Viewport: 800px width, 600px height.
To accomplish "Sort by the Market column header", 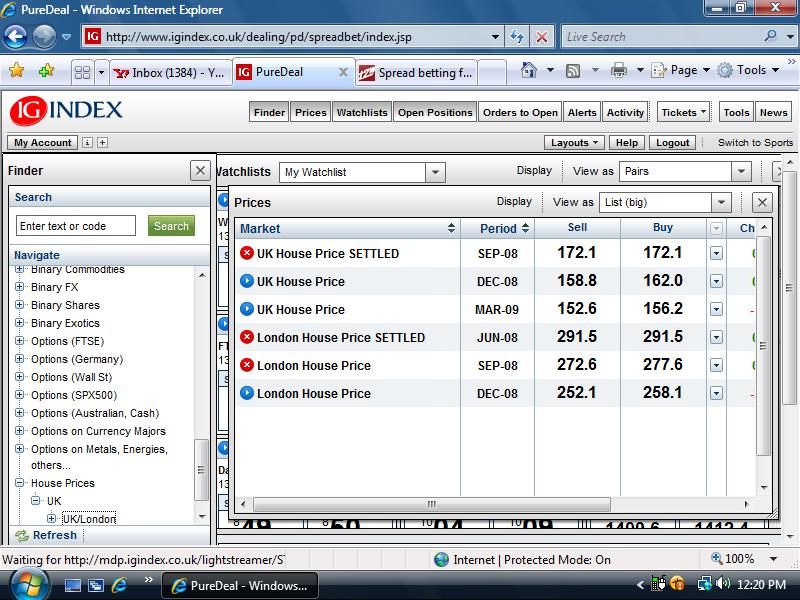I will [347, 229].
